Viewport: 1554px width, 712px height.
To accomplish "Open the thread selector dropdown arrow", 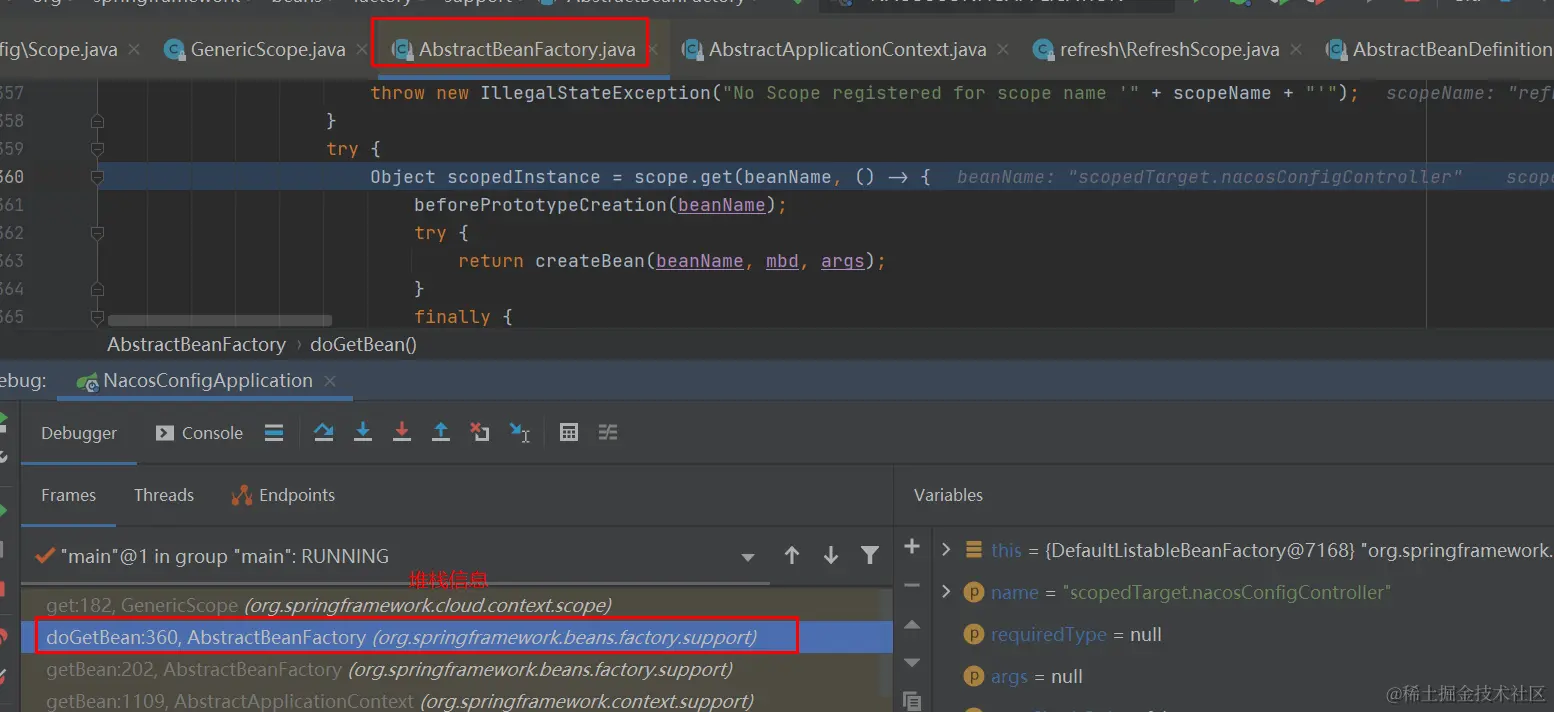I will pyautogui.click(x=748, y=557).
